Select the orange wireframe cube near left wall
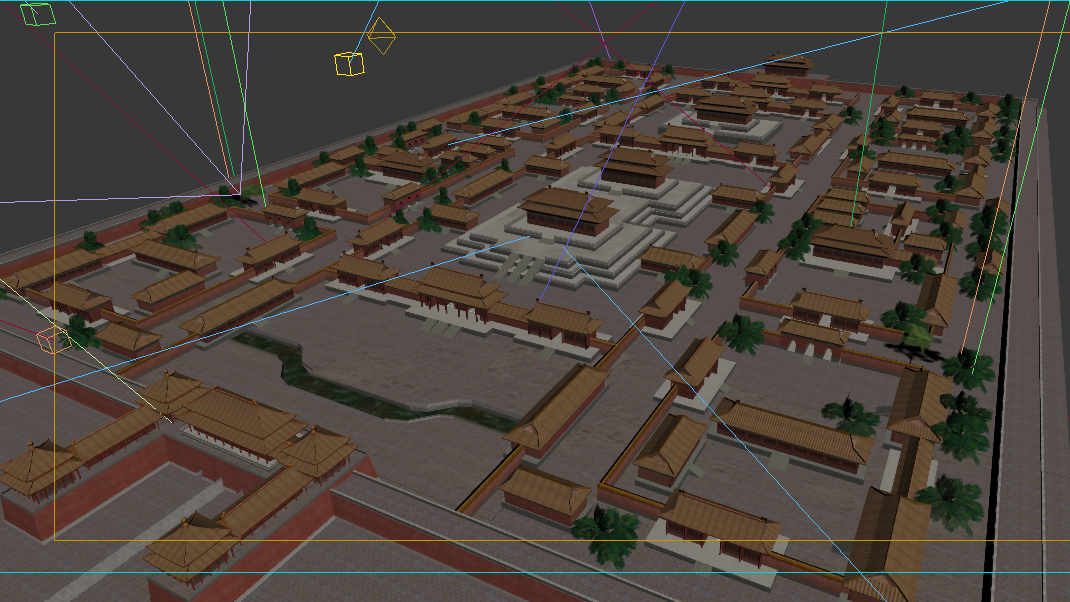The height and width of the screenshot is (602, 1070). 51,339
